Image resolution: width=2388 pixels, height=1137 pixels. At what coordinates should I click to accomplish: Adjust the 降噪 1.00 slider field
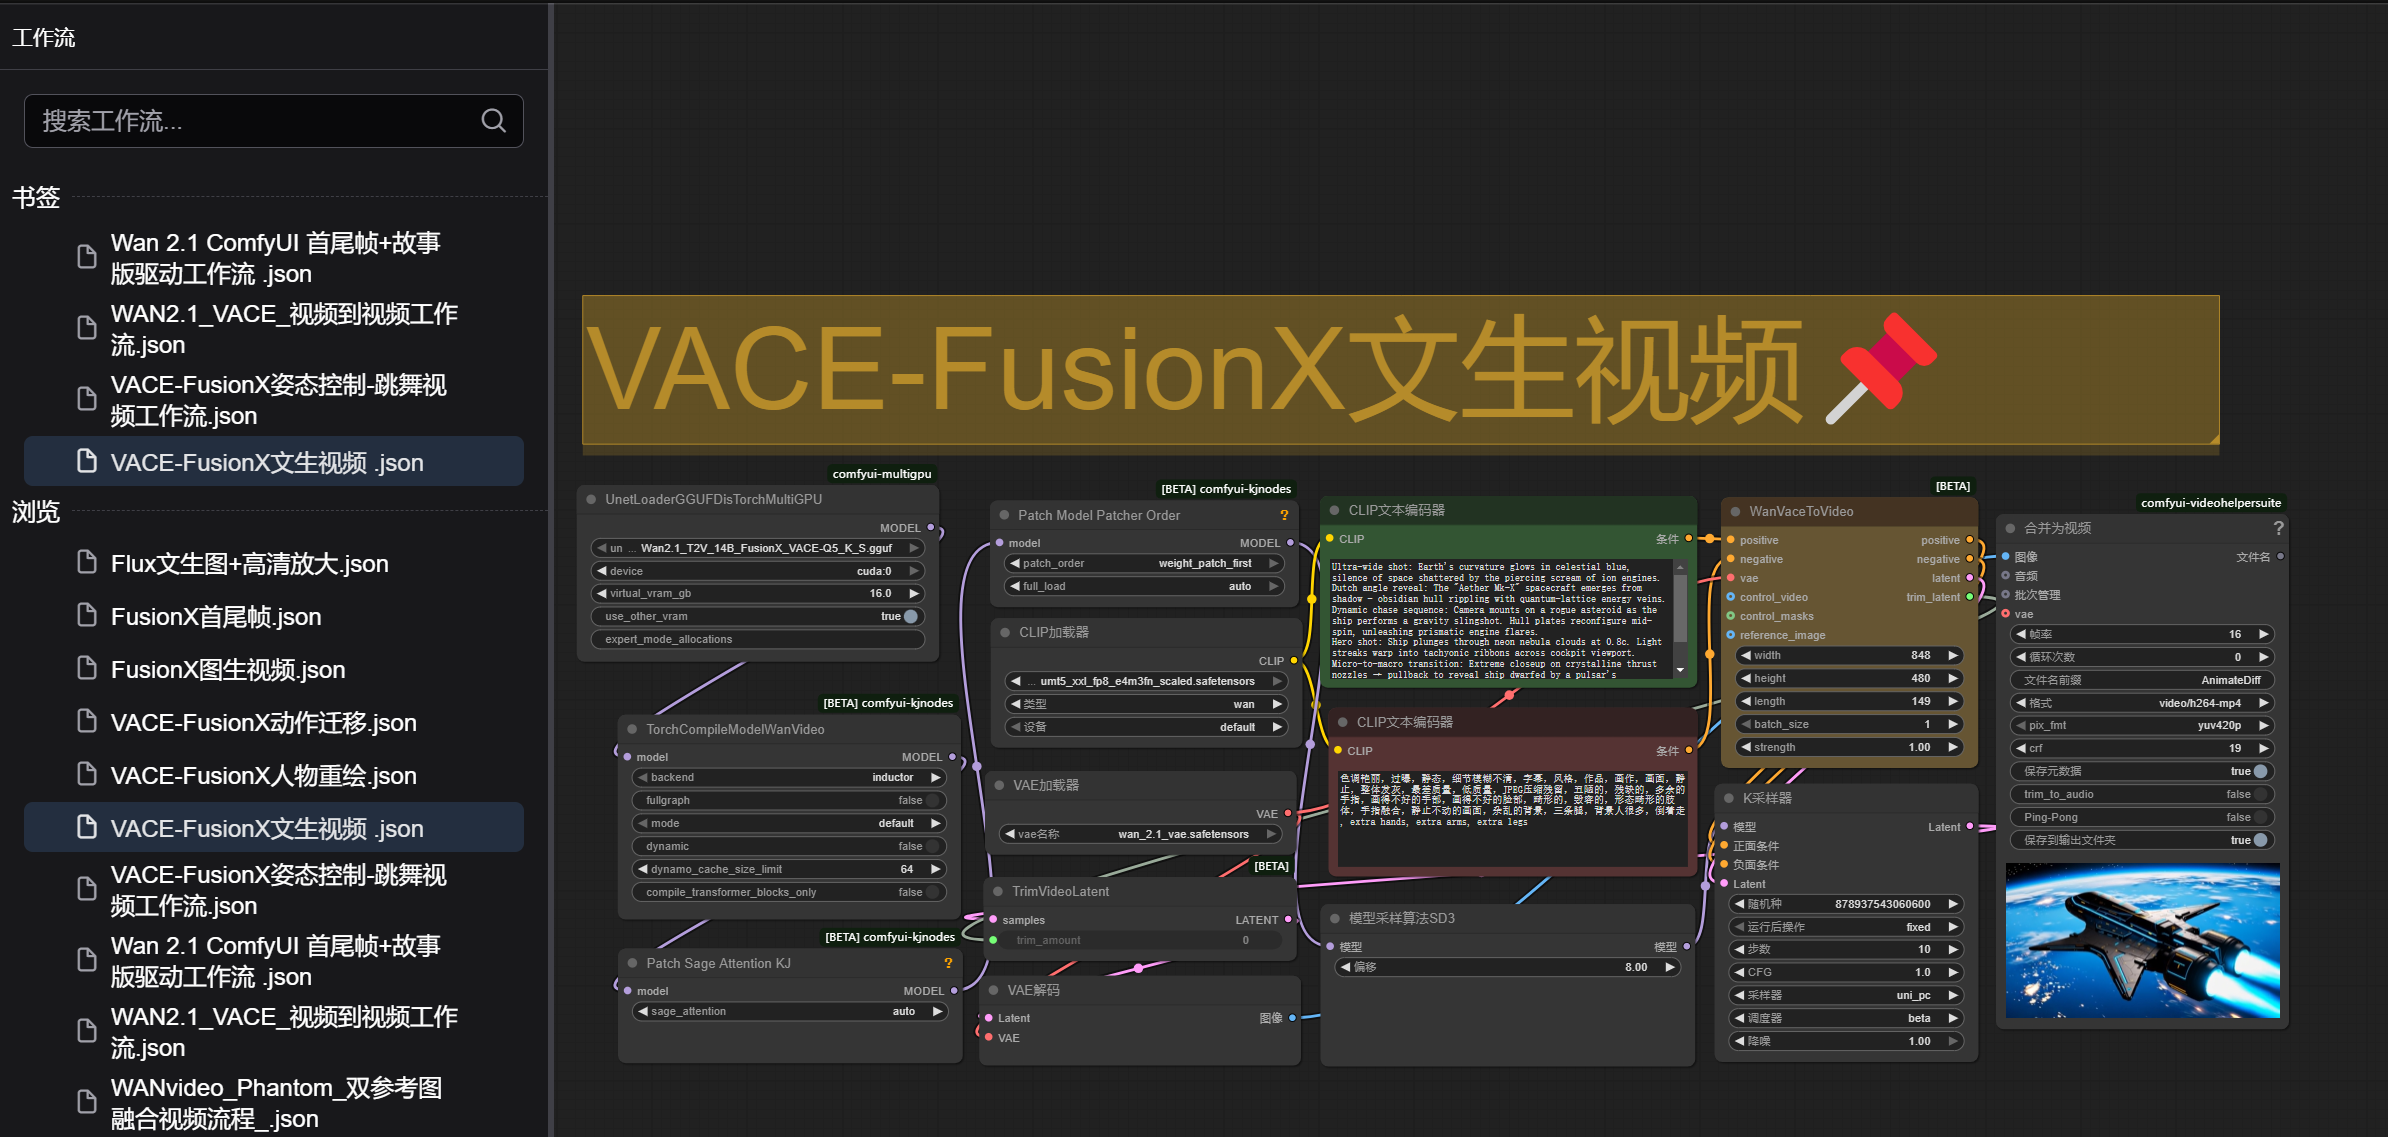tap(1846, 1041)
